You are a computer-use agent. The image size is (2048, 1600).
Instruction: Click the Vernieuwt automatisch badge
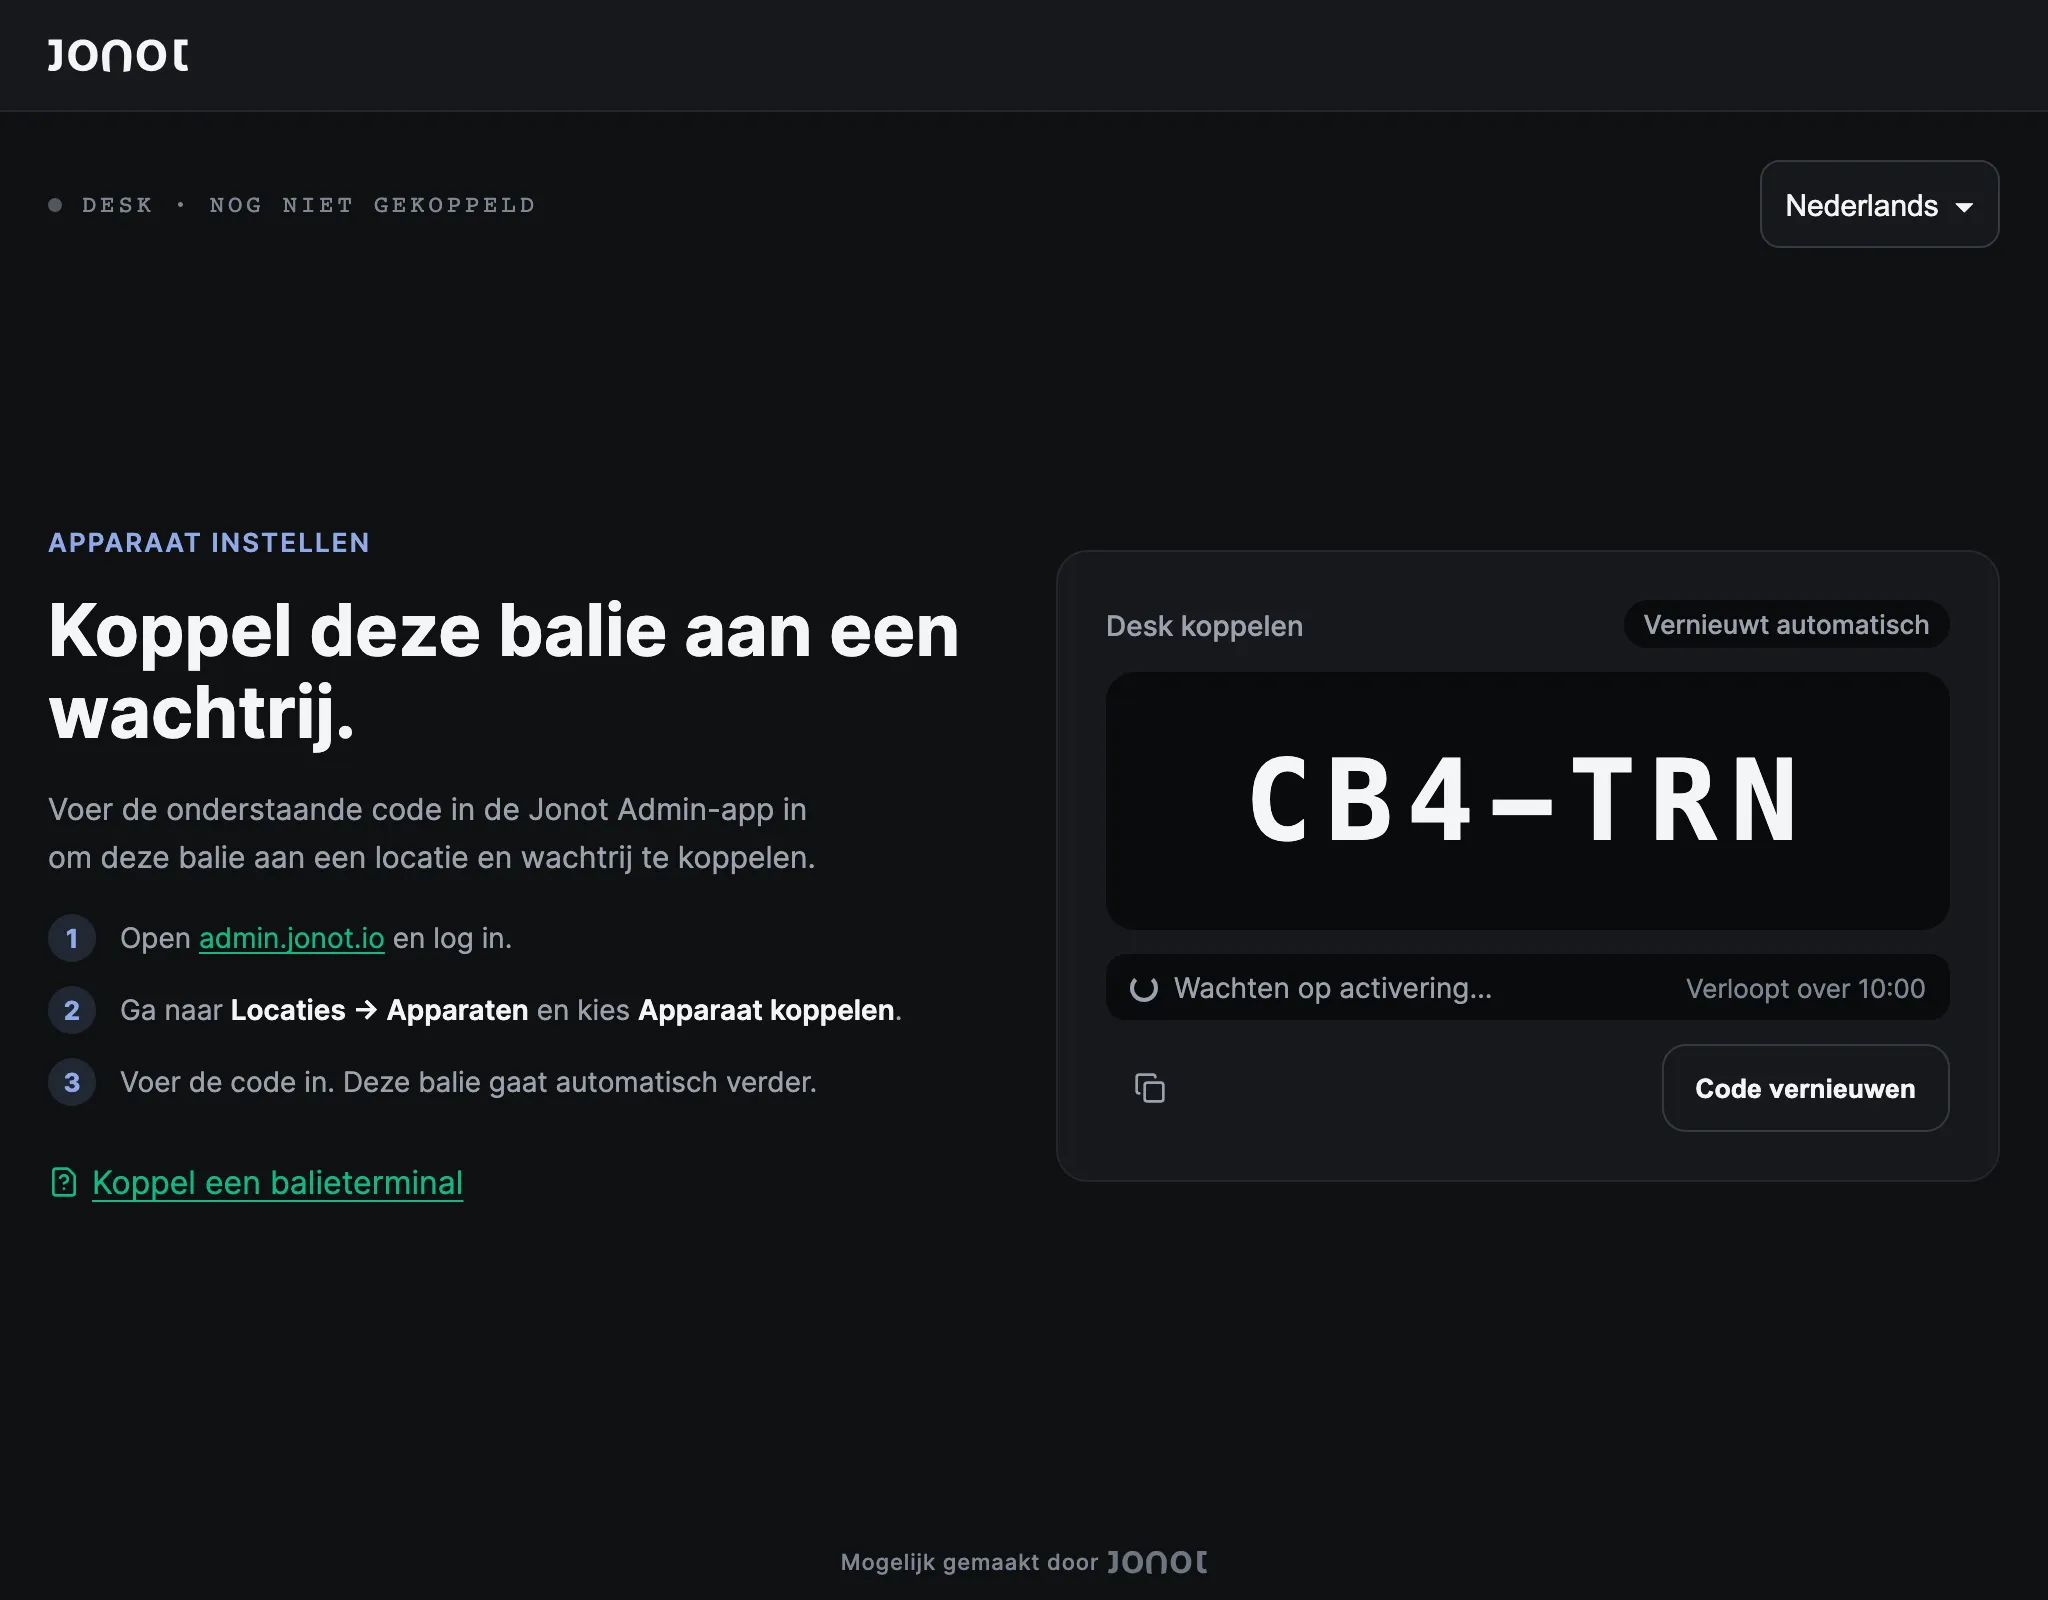click(1786, 625)
